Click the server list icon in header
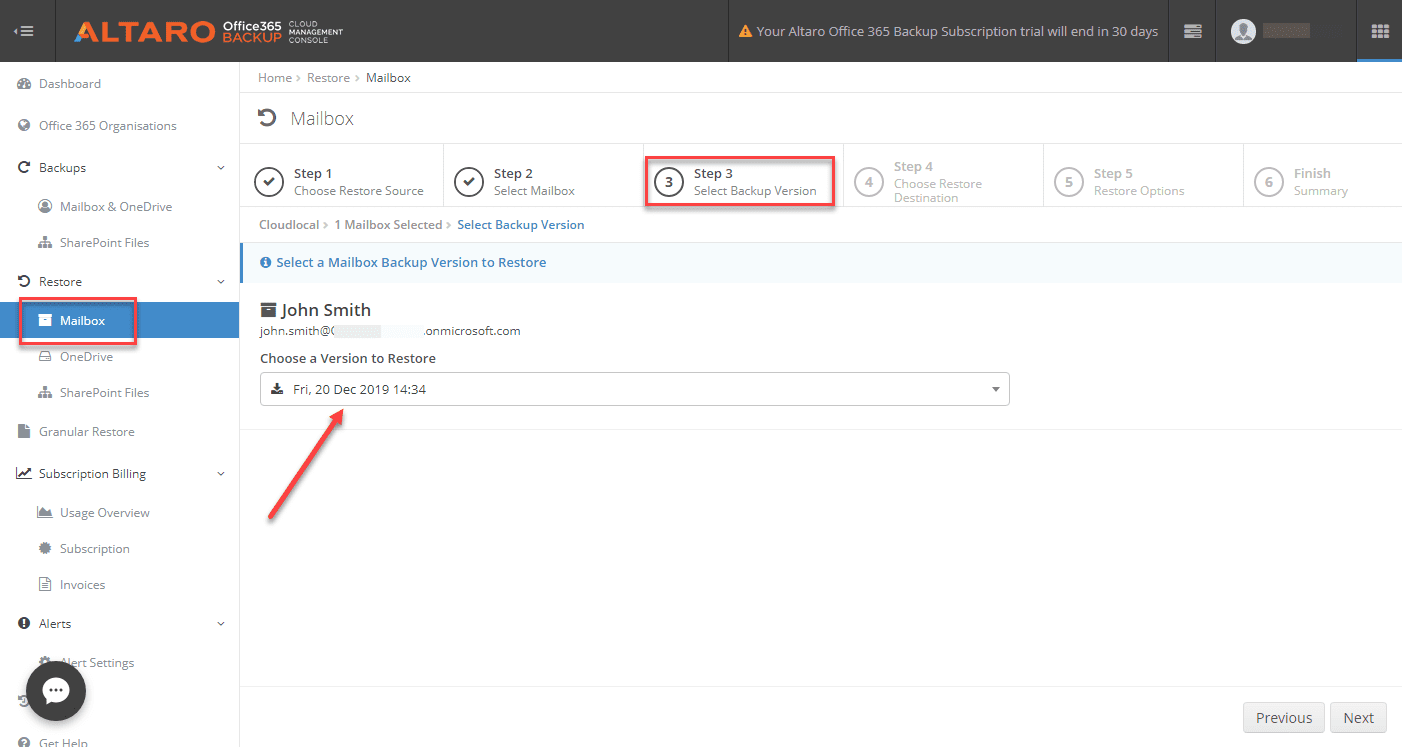 1192,31
